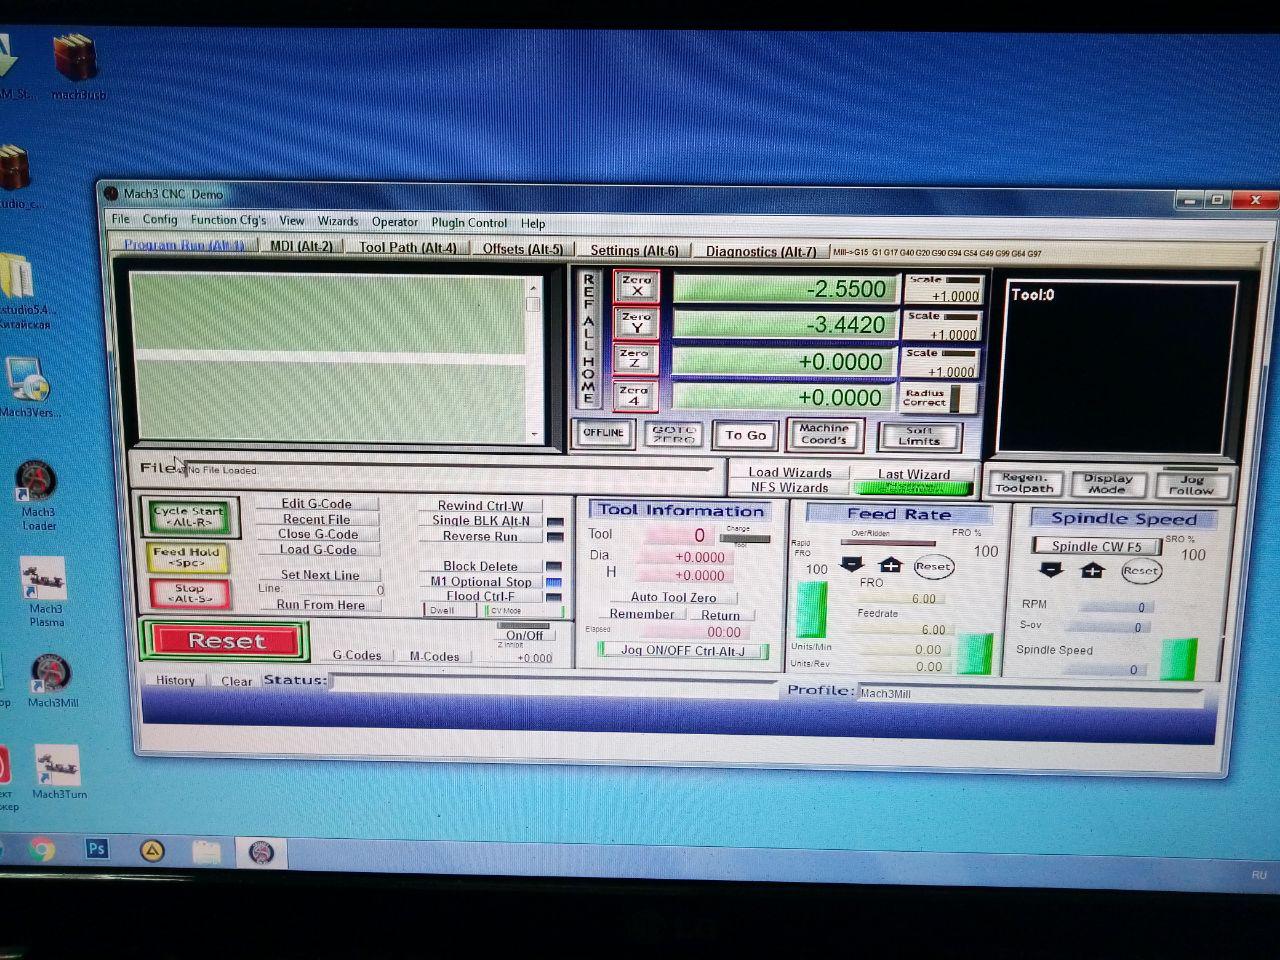Screen dimensions: 1280x960
Task: Open Photoshop from the taskbar
Action: tap(96, 849)
